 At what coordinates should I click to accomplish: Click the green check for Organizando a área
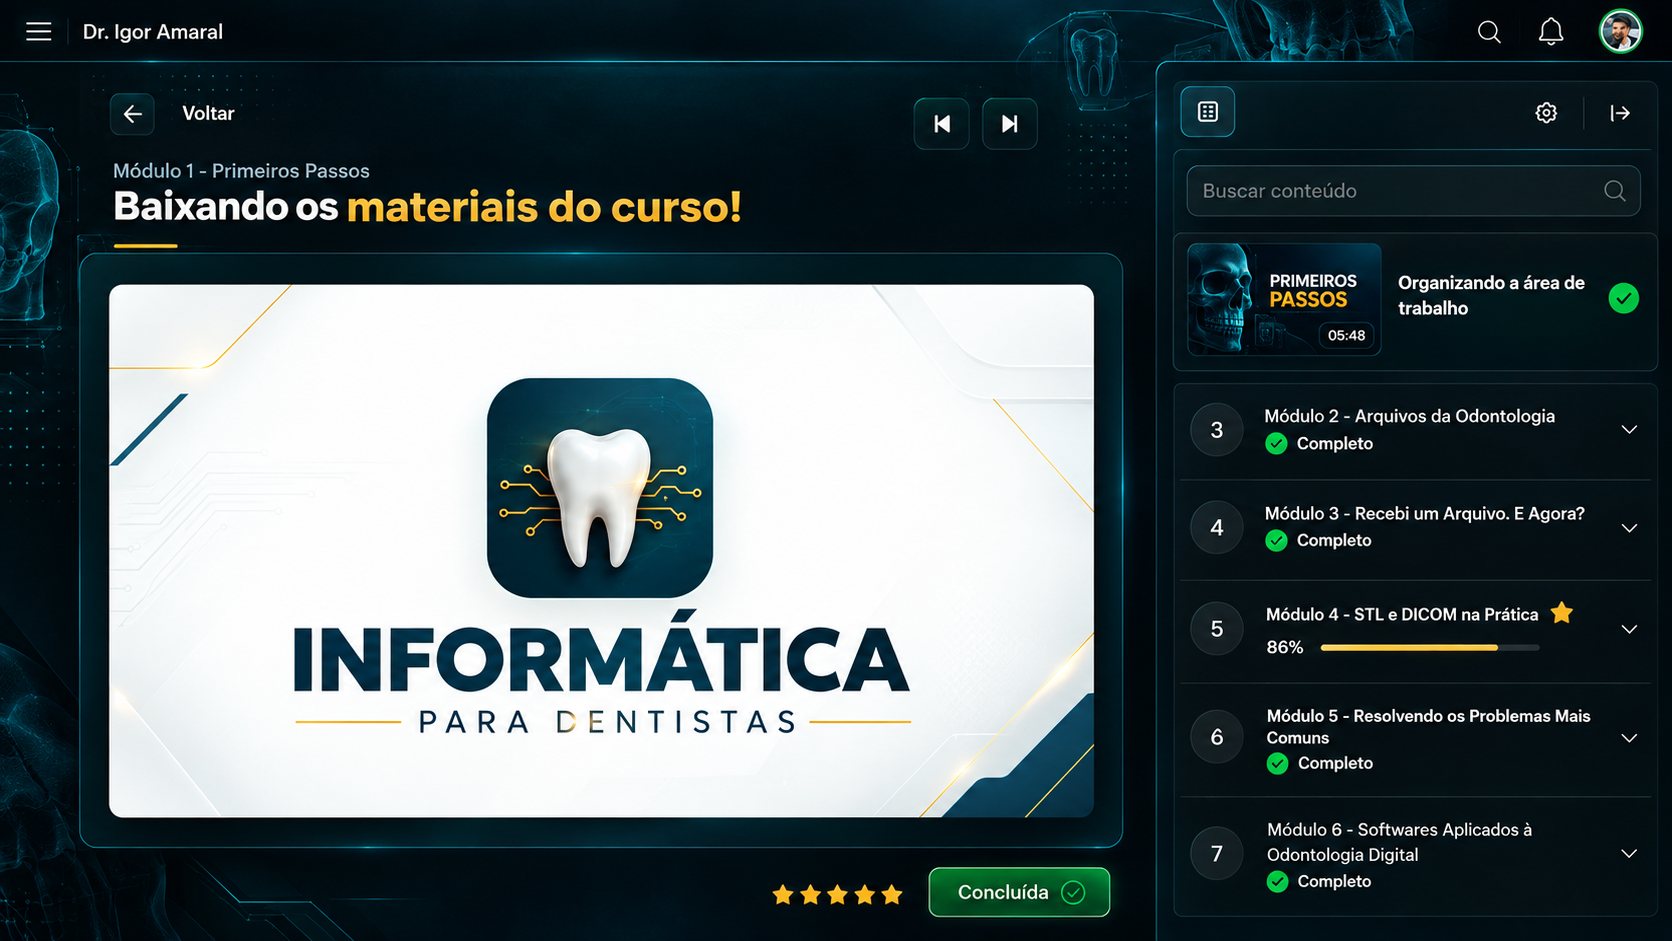click(1623, 298)
